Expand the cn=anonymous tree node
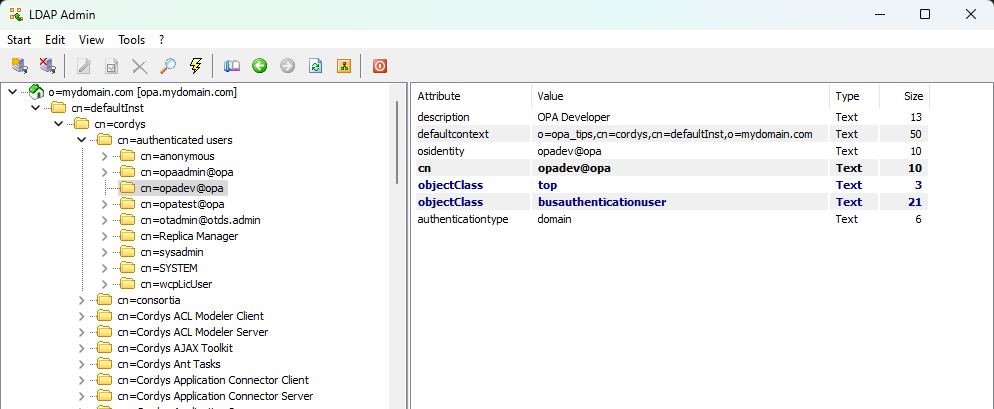994x409 pixels. [x=105, y=156]
